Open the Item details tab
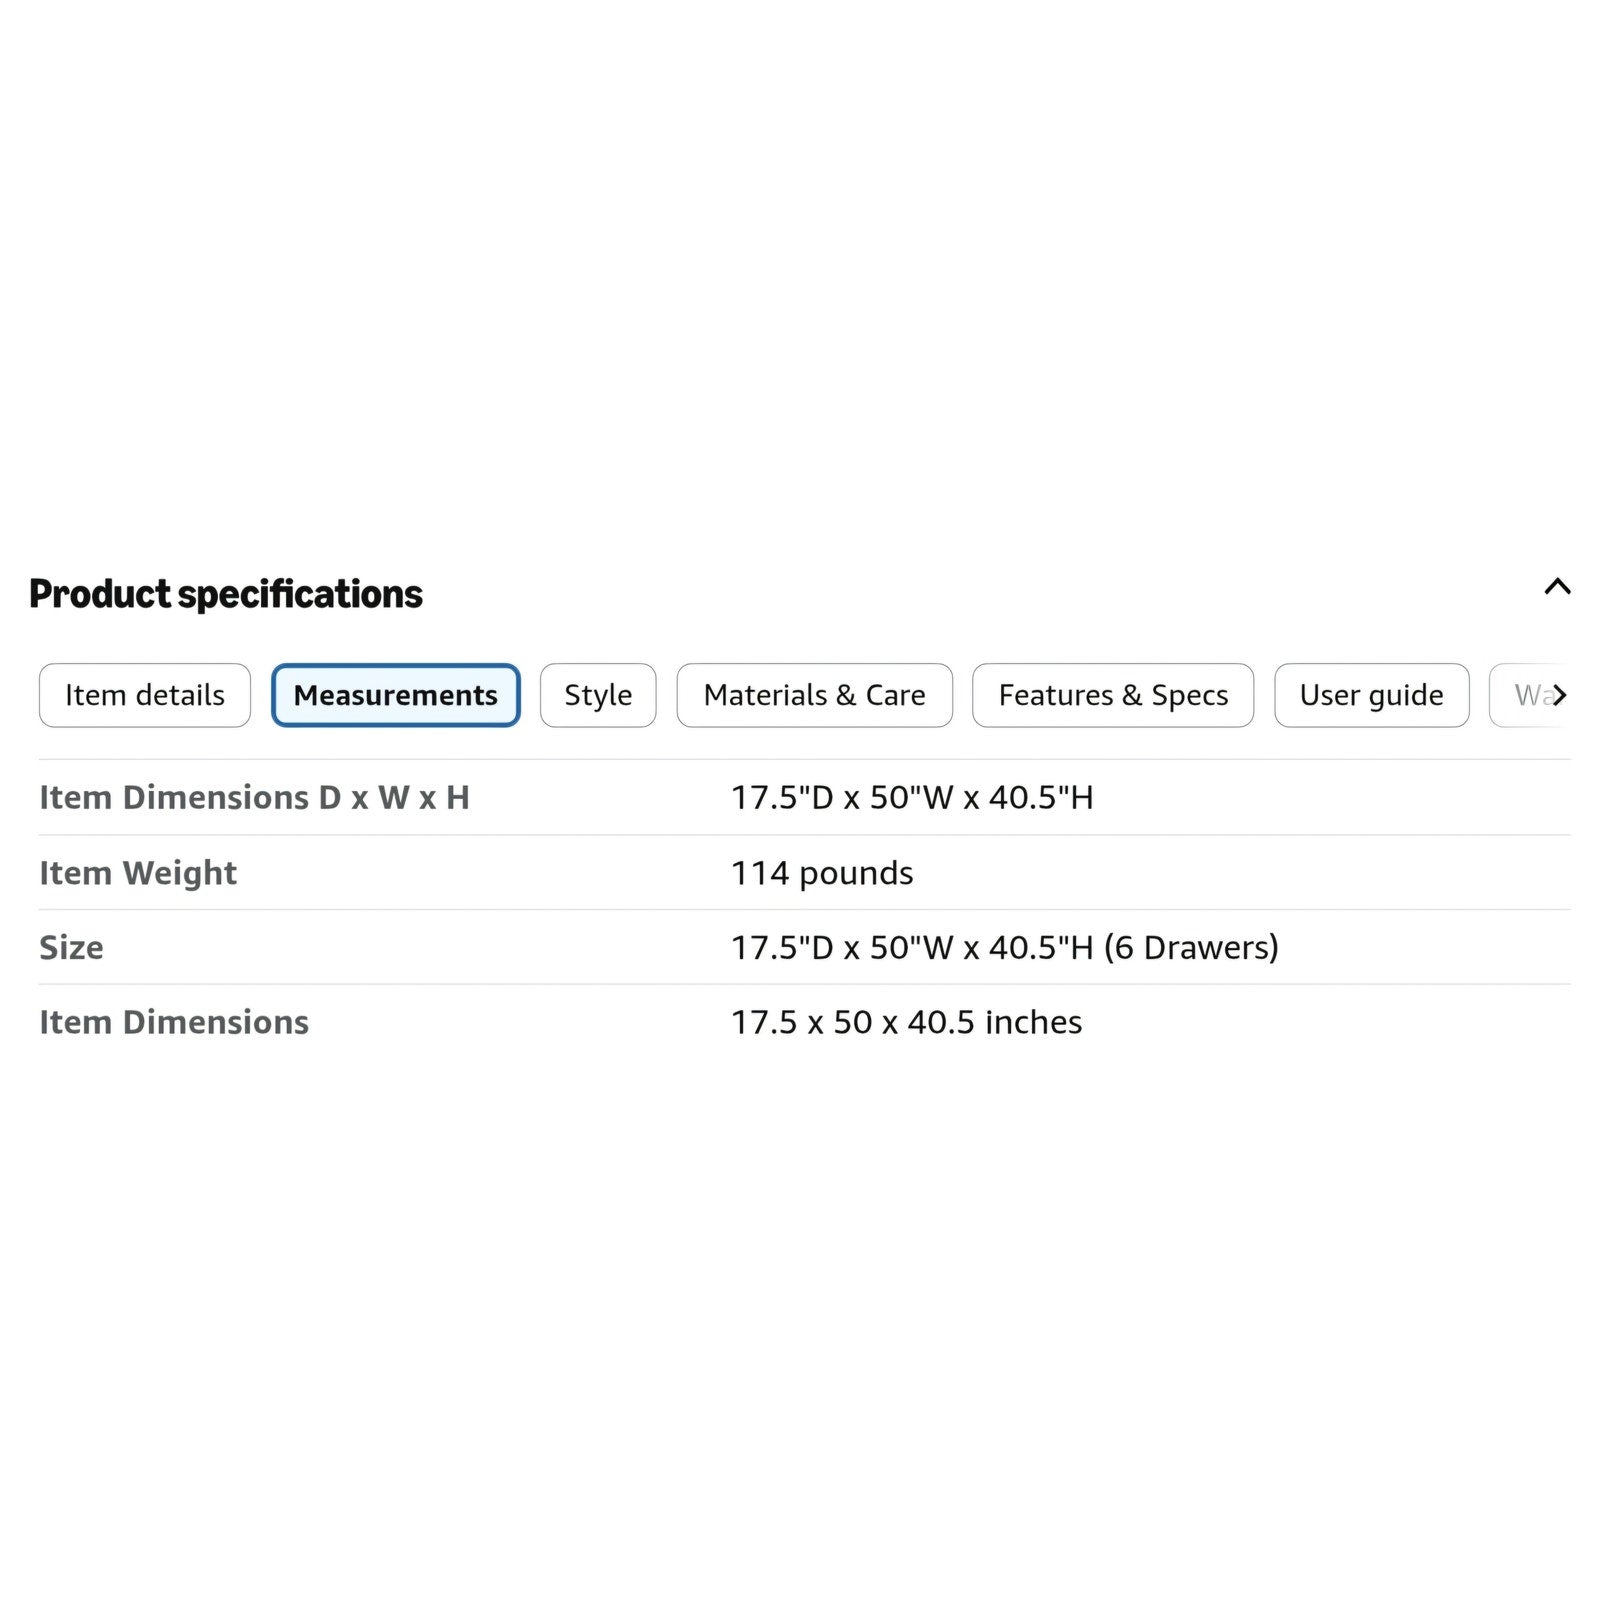The width and height of the screenshot is (1600, 1600). coord(145,695)
